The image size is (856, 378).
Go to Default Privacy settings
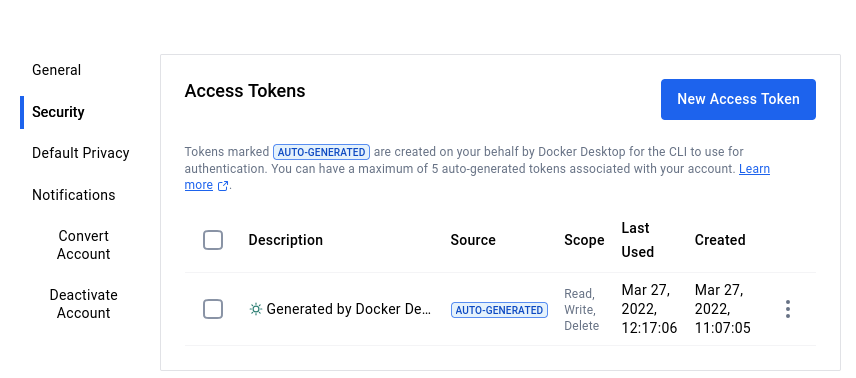click(81, 153)
